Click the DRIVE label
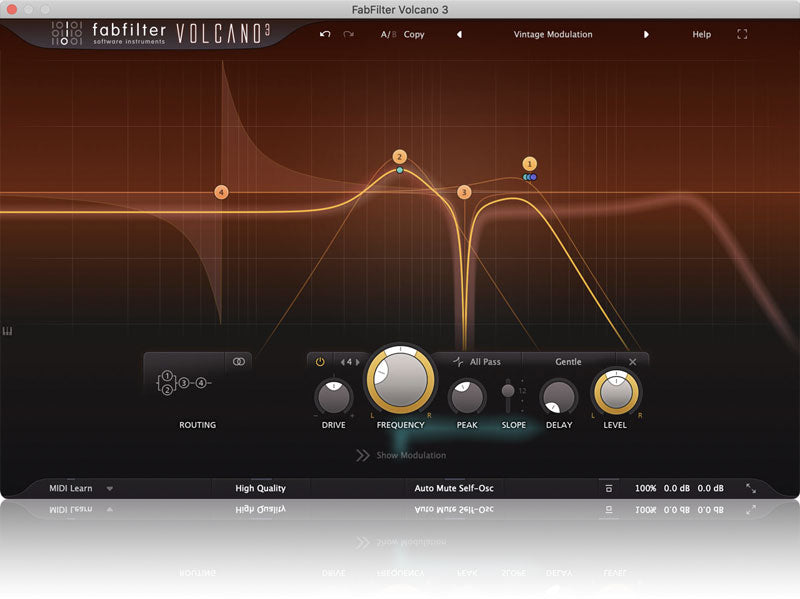This screenshot has width=800, height=599. pos(334,425)
